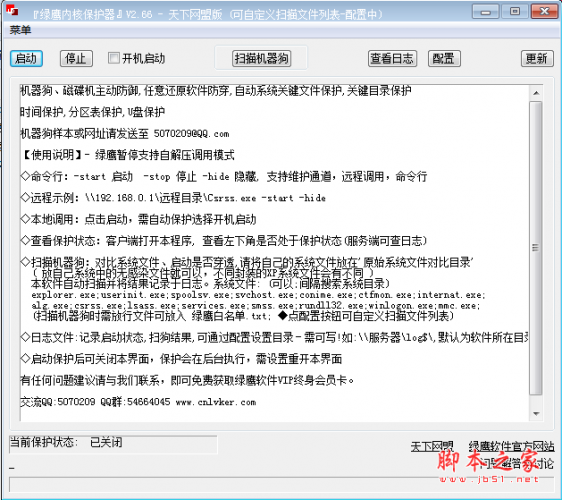This screenshot has height=500, width=562.
Task: Open the 天下网盟 link
Action: pyautogui.click(x=432, y=446)
